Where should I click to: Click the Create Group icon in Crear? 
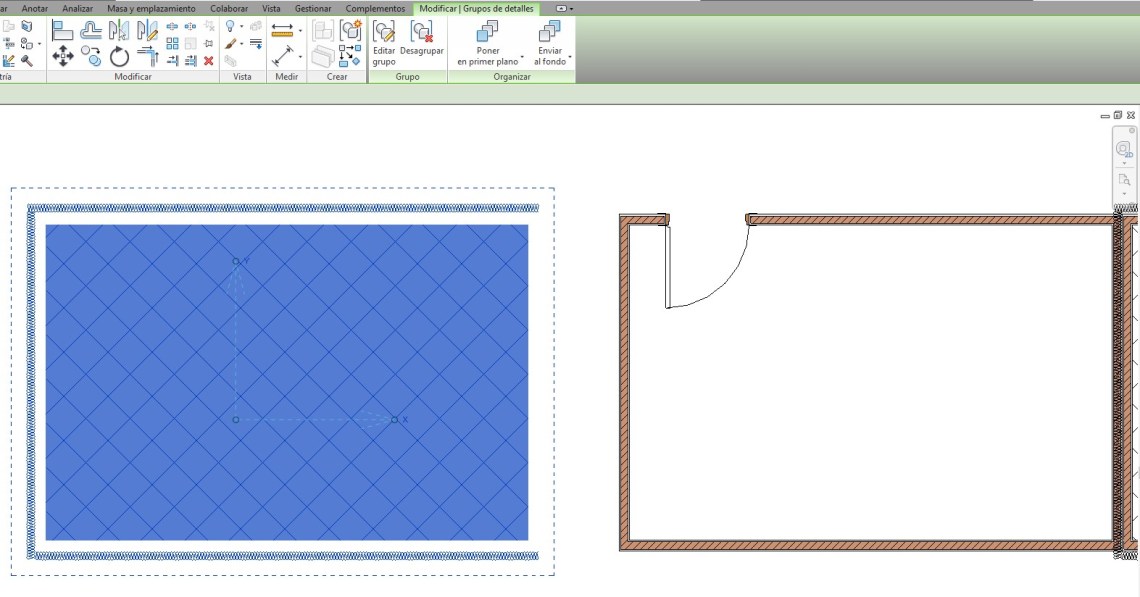(350, 30)
